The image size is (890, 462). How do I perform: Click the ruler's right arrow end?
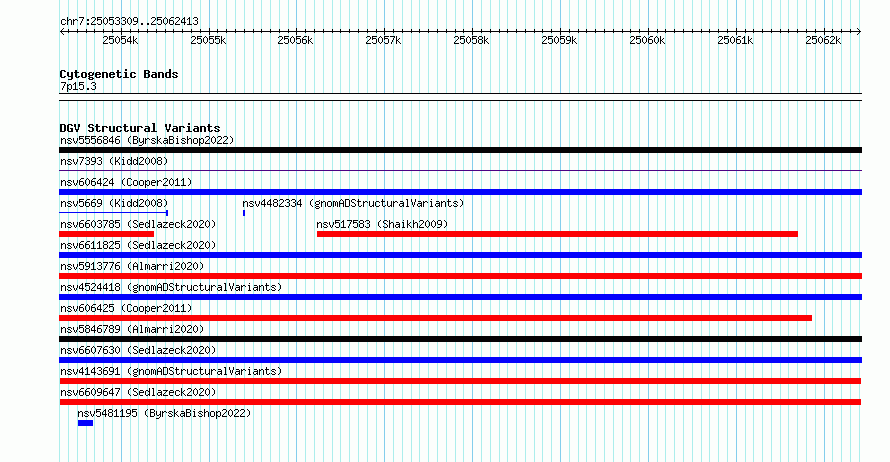coord(859,31)
